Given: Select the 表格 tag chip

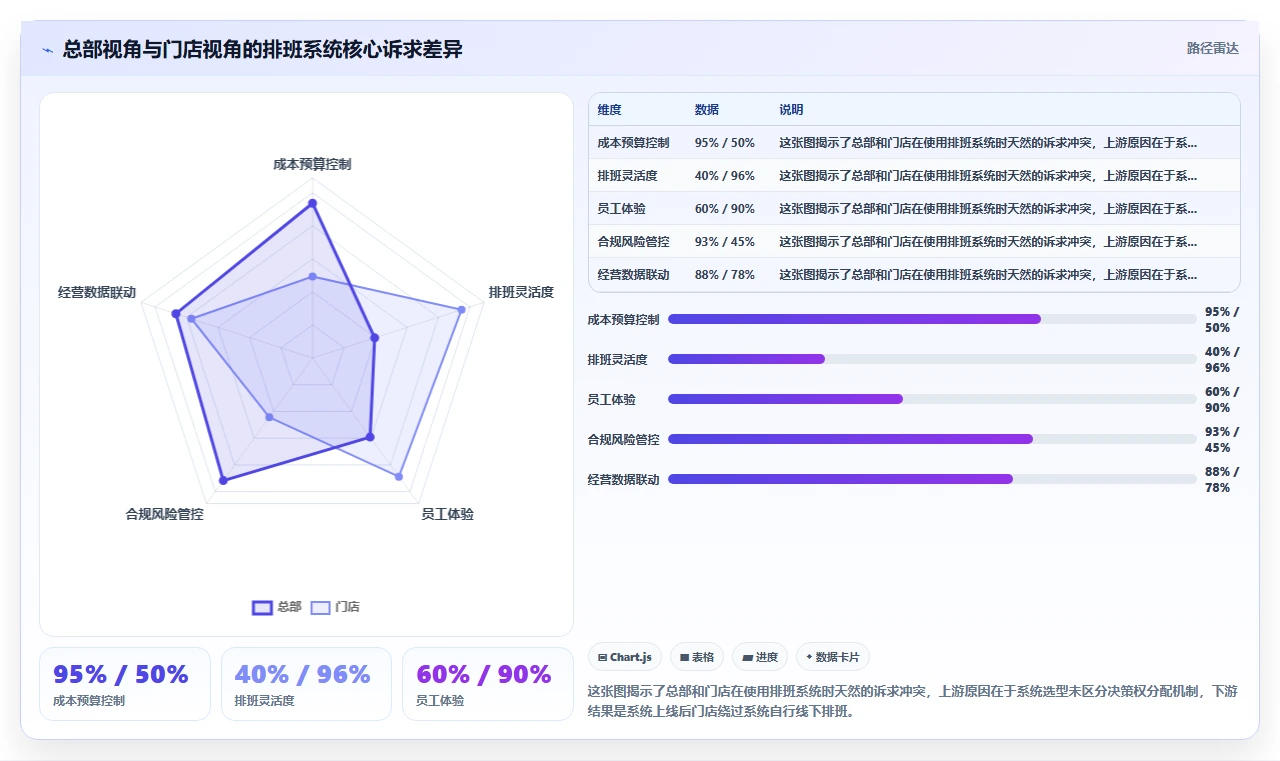Looking at the screenshot, I should (x=697, y=657).
